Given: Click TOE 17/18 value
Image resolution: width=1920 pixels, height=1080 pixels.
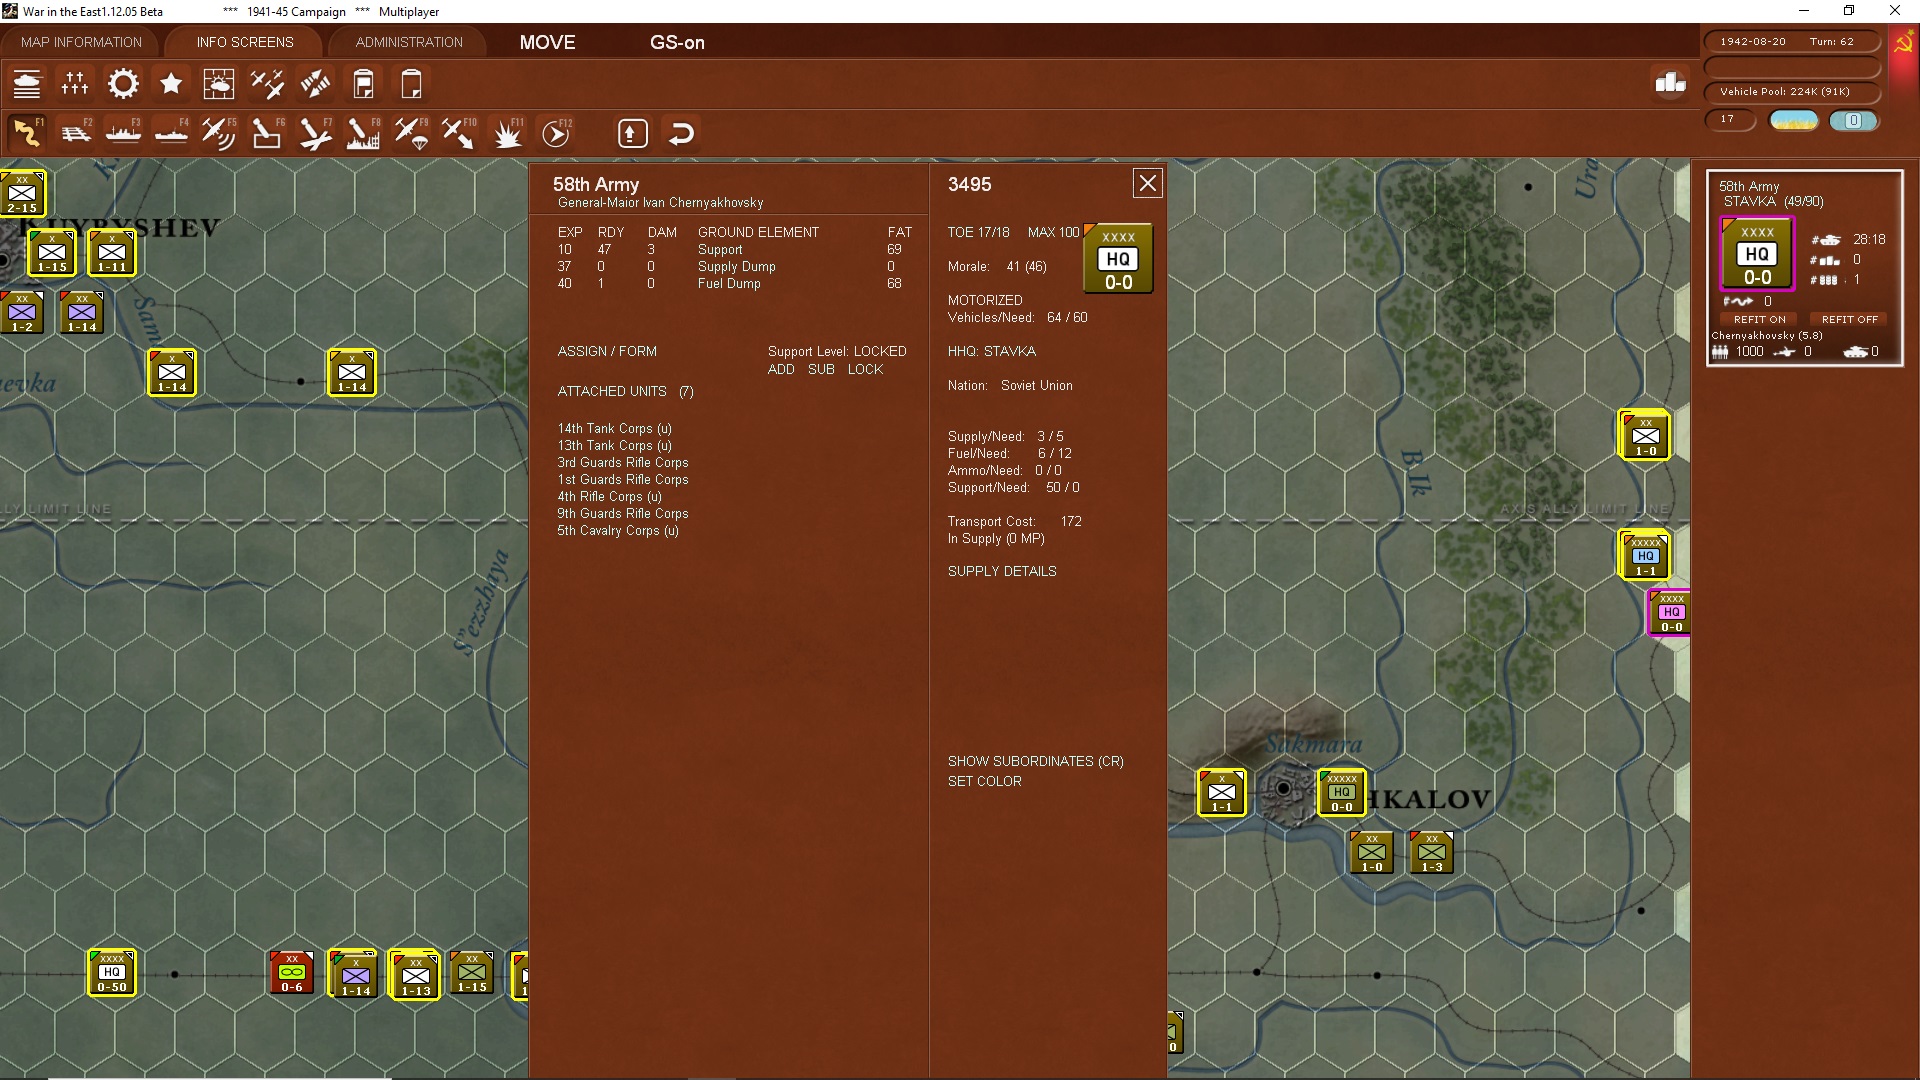Looking at the screenshot, I should [978, 232].
